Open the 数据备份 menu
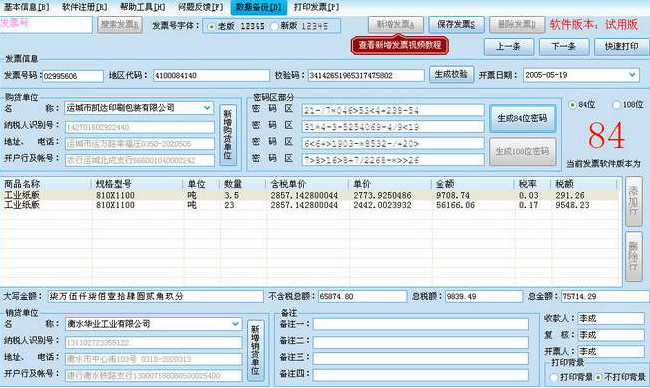 click(258, 7)
